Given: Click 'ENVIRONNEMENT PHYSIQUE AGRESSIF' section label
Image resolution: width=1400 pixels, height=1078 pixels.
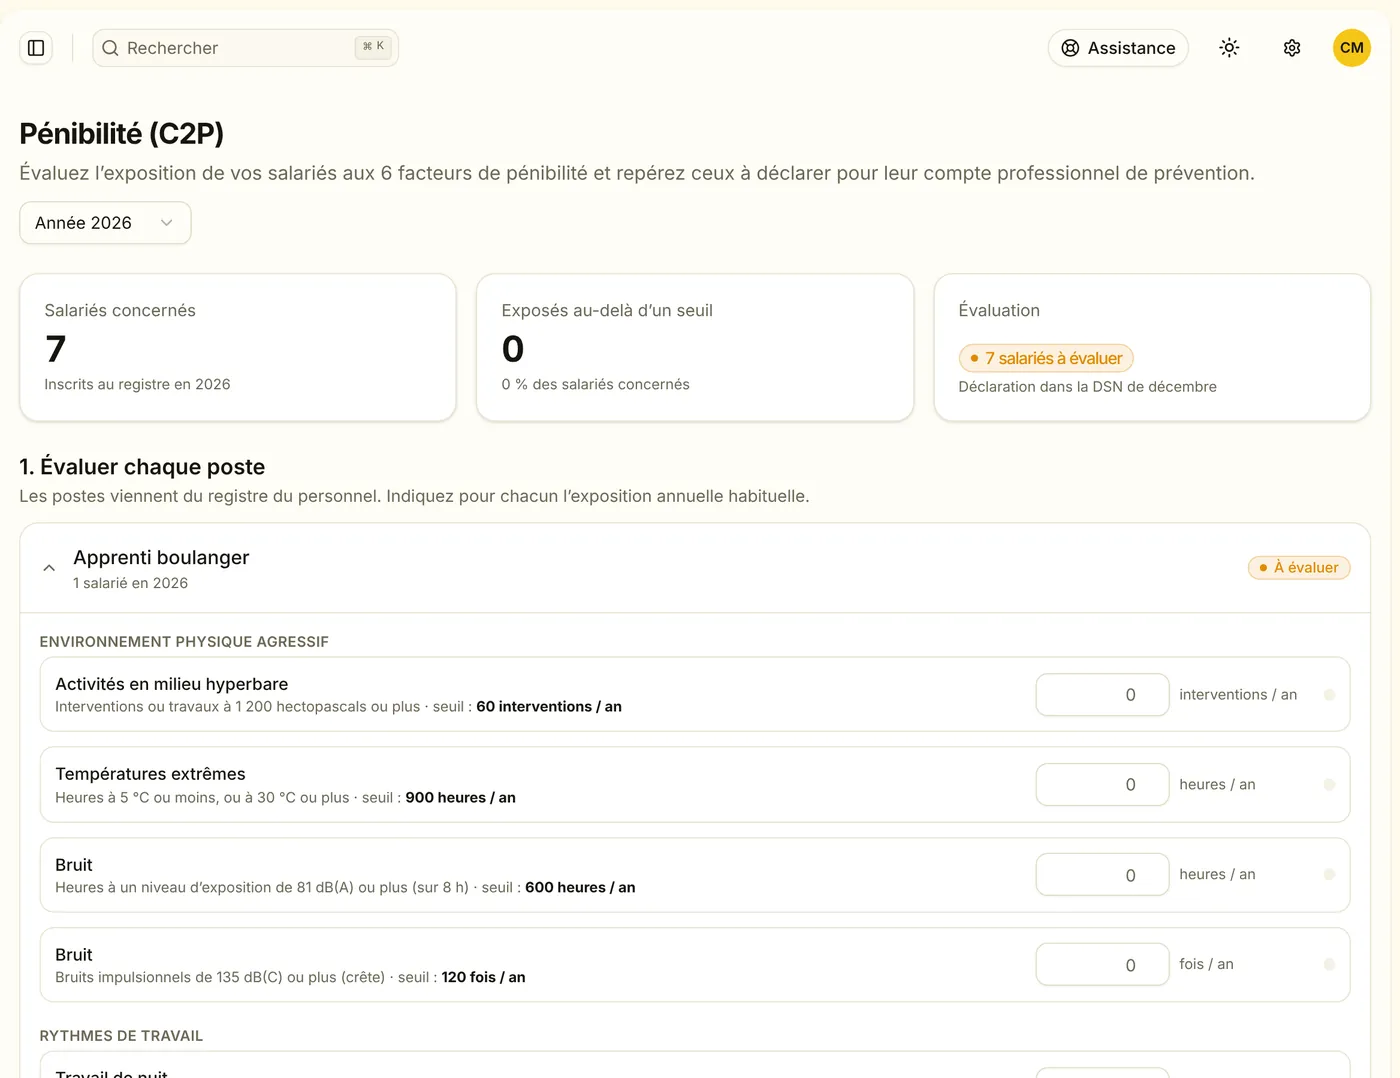Looking at the screenshot, I should click(x=184, y=642).
